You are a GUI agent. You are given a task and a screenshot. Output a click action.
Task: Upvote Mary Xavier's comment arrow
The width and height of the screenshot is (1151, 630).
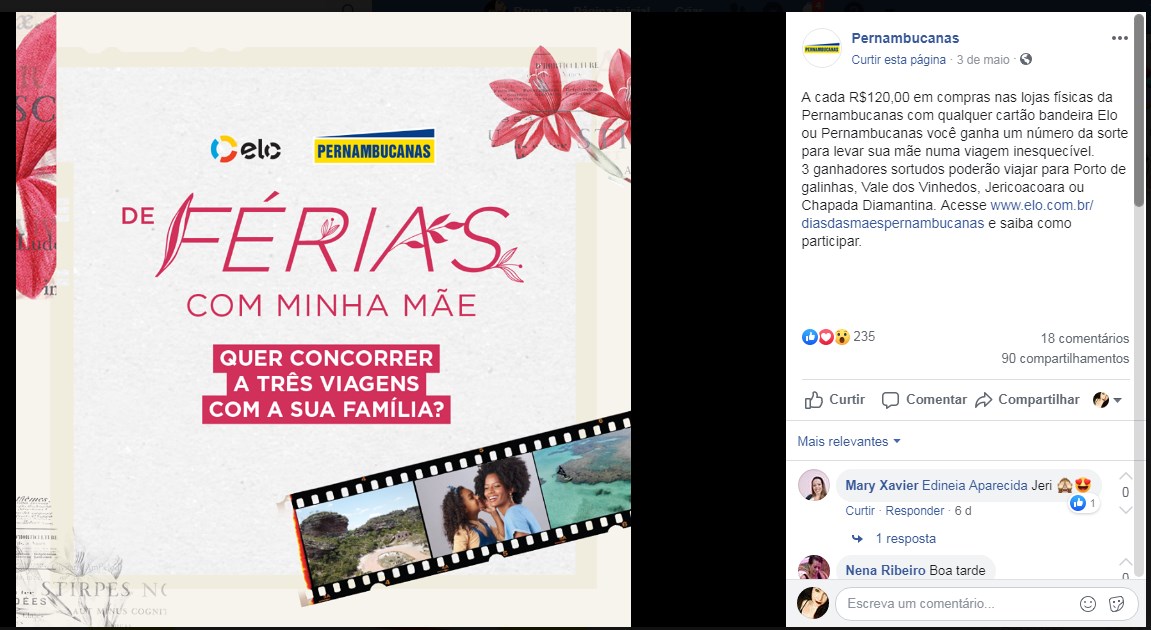tap(1125, 476)
